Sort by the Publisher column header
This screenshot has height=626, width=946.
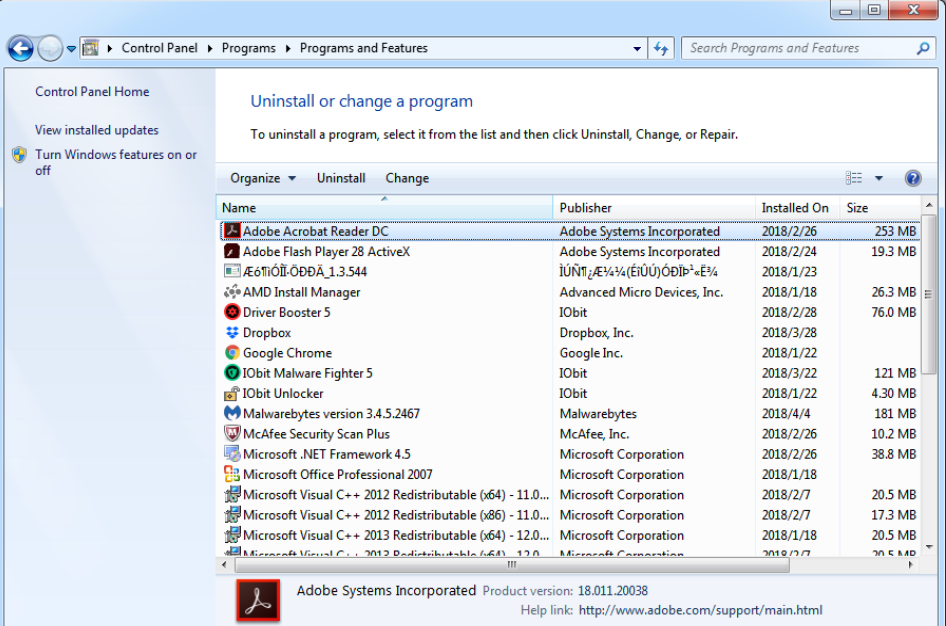click(654, 207)
